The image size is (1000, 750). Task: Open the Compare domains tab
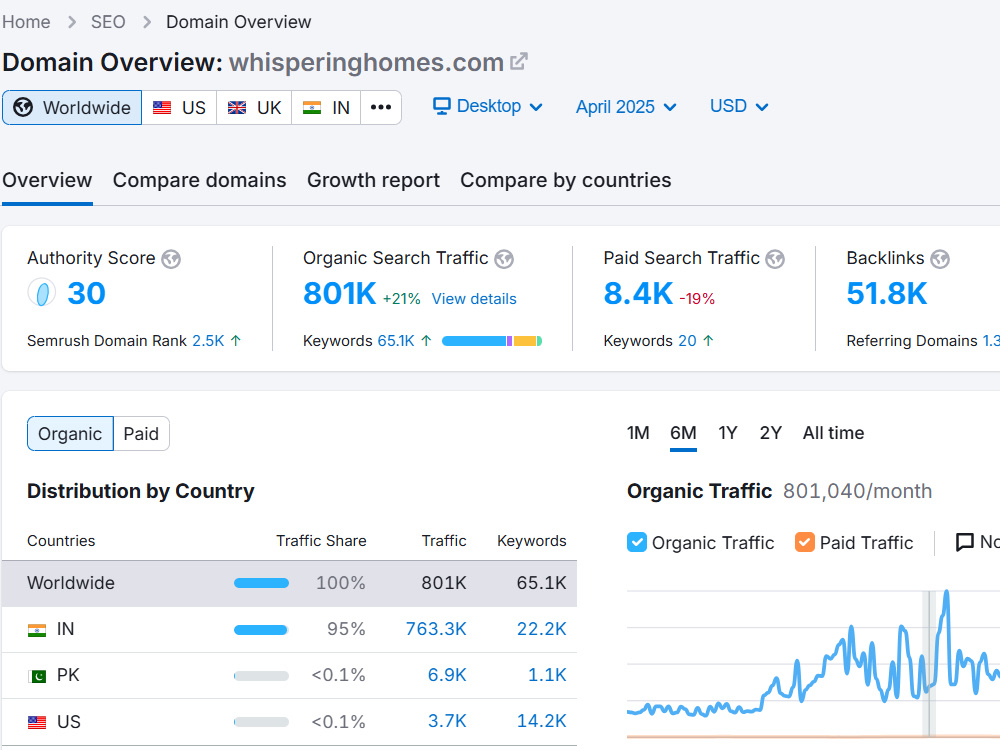(x=200, y=180)
